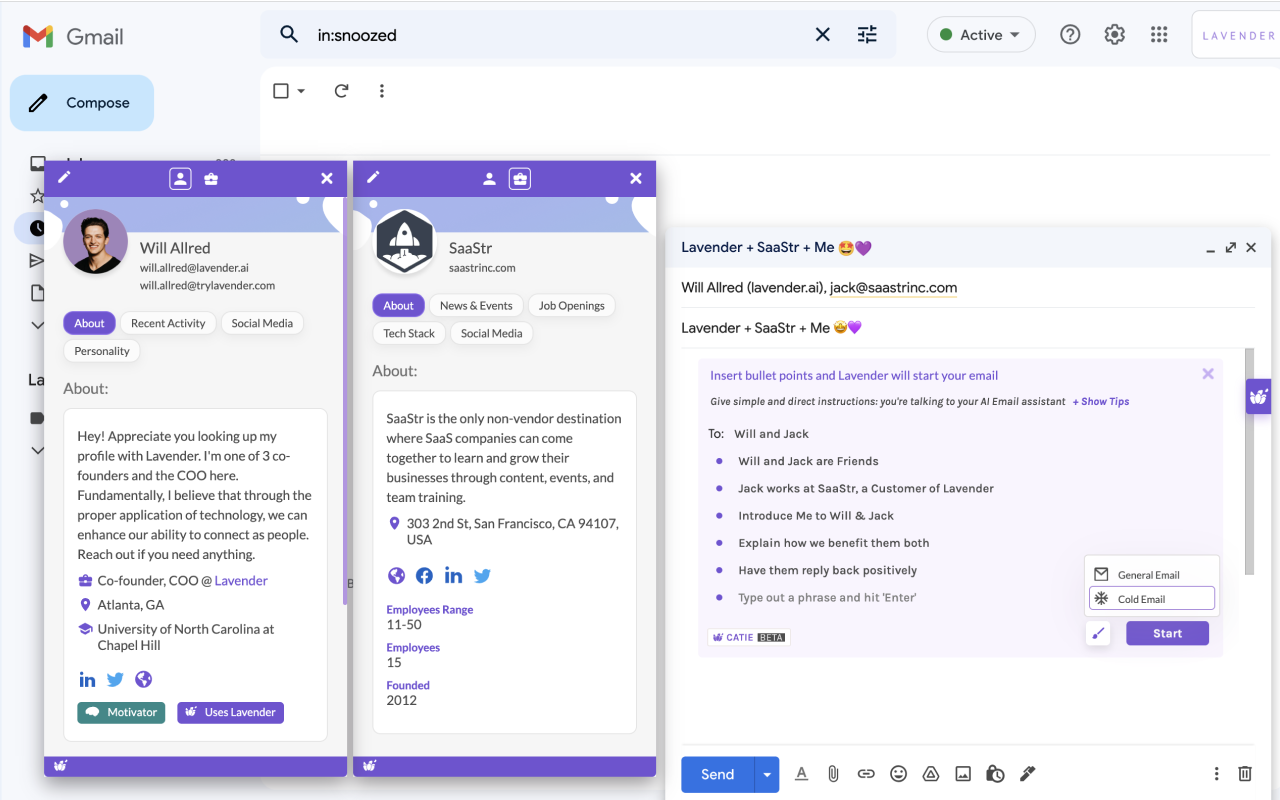
Task: Click the compose body vertical scrollbar
Action: [1249, 462]
